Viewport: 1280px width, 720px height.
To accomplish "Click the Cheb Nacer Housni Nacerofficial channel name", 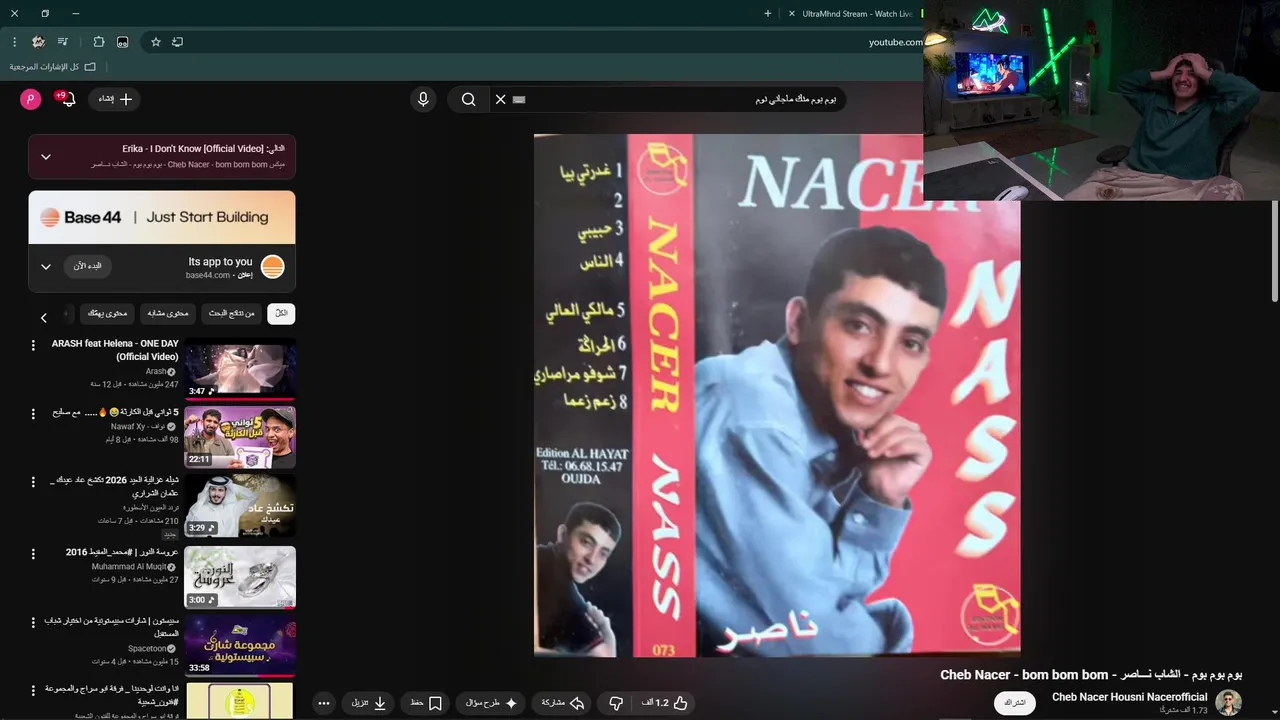I will (x=1129, y=697).
